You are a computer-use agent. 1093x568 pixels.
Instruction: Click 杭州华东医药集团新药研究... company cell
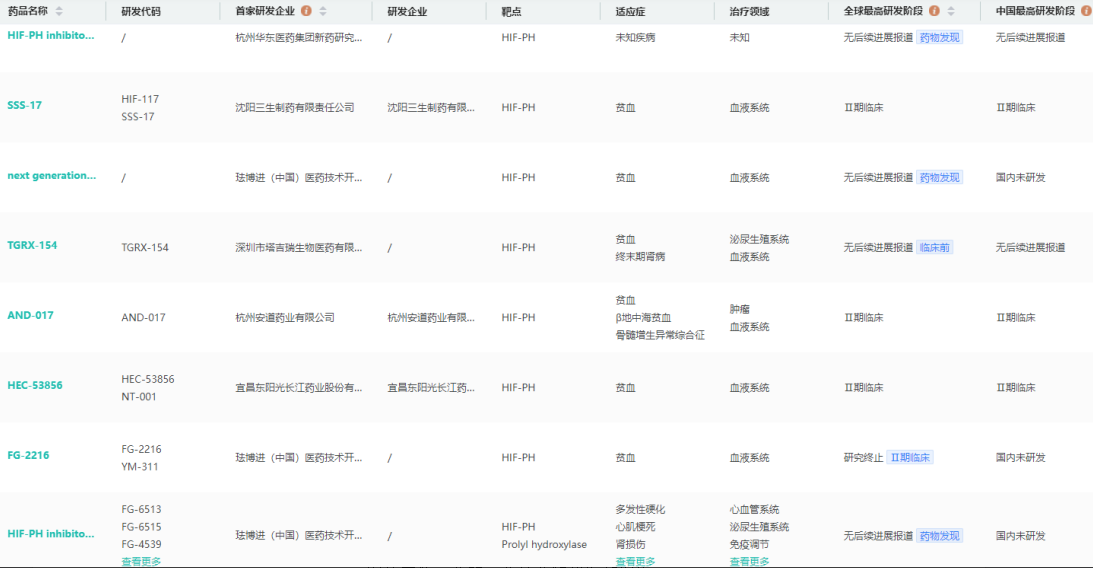[298, 38]
